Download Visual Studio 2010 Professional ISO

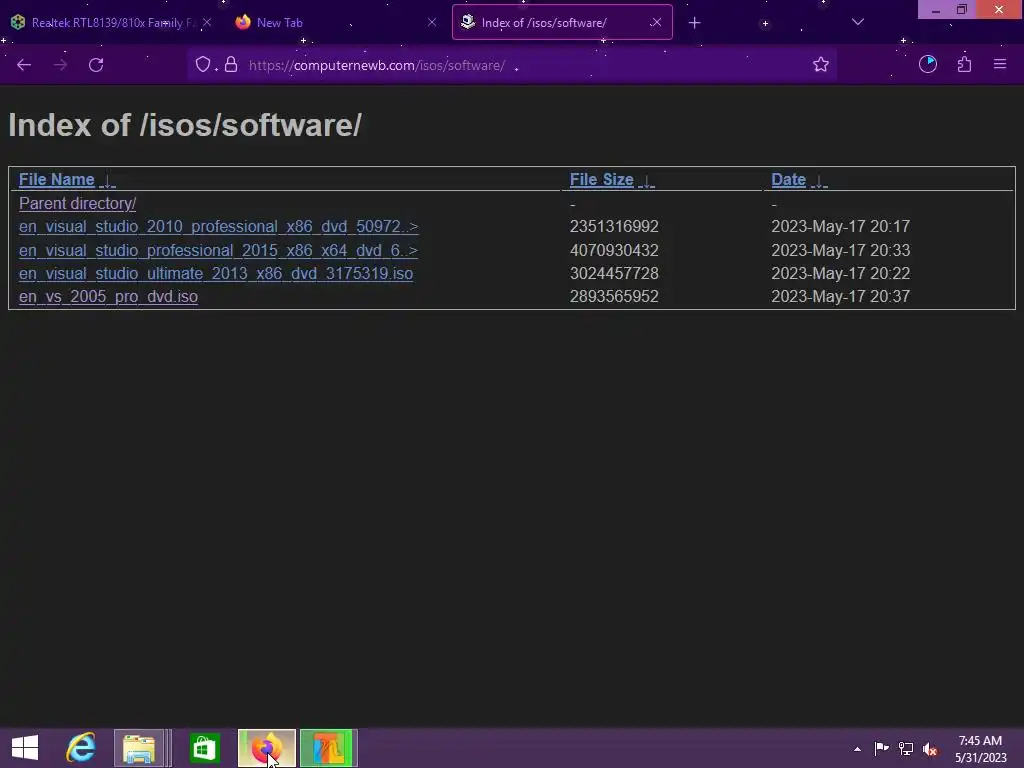[219, 227]
